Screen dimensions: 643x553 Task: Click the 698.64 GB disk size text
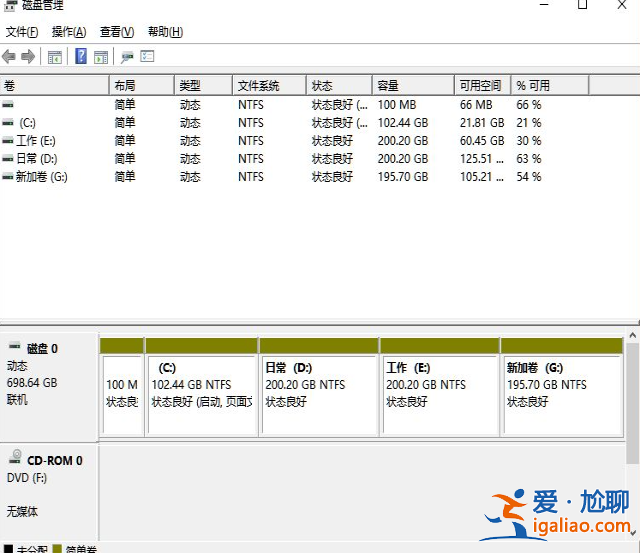pos(32,382)
